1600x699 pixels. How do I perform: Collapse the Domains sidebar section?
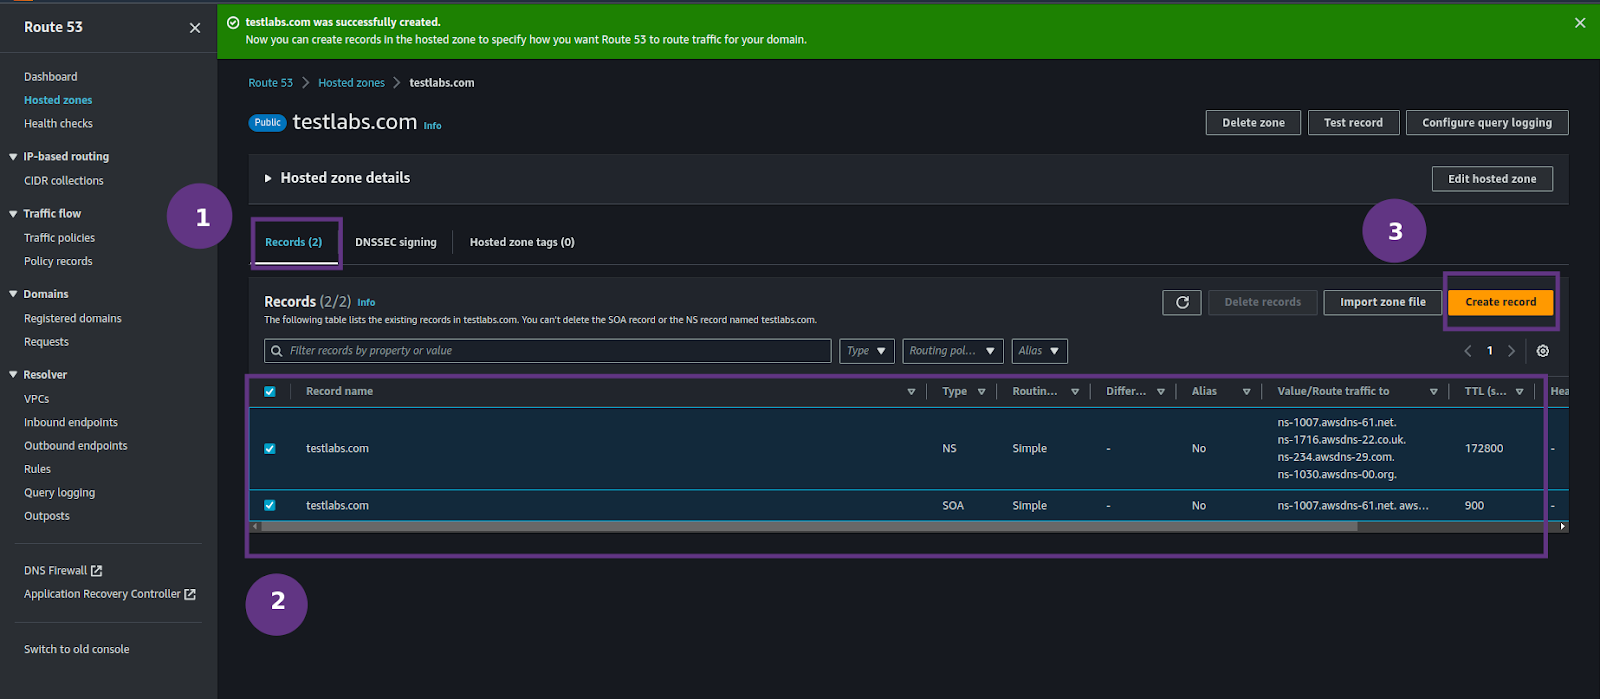pos(13,295)
